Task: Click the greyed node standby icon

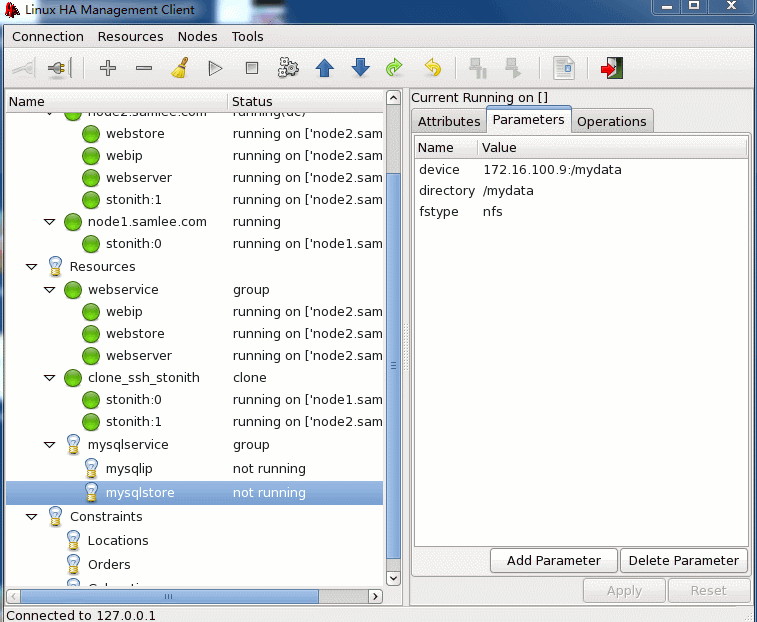Action: click(x=478, y=68)
